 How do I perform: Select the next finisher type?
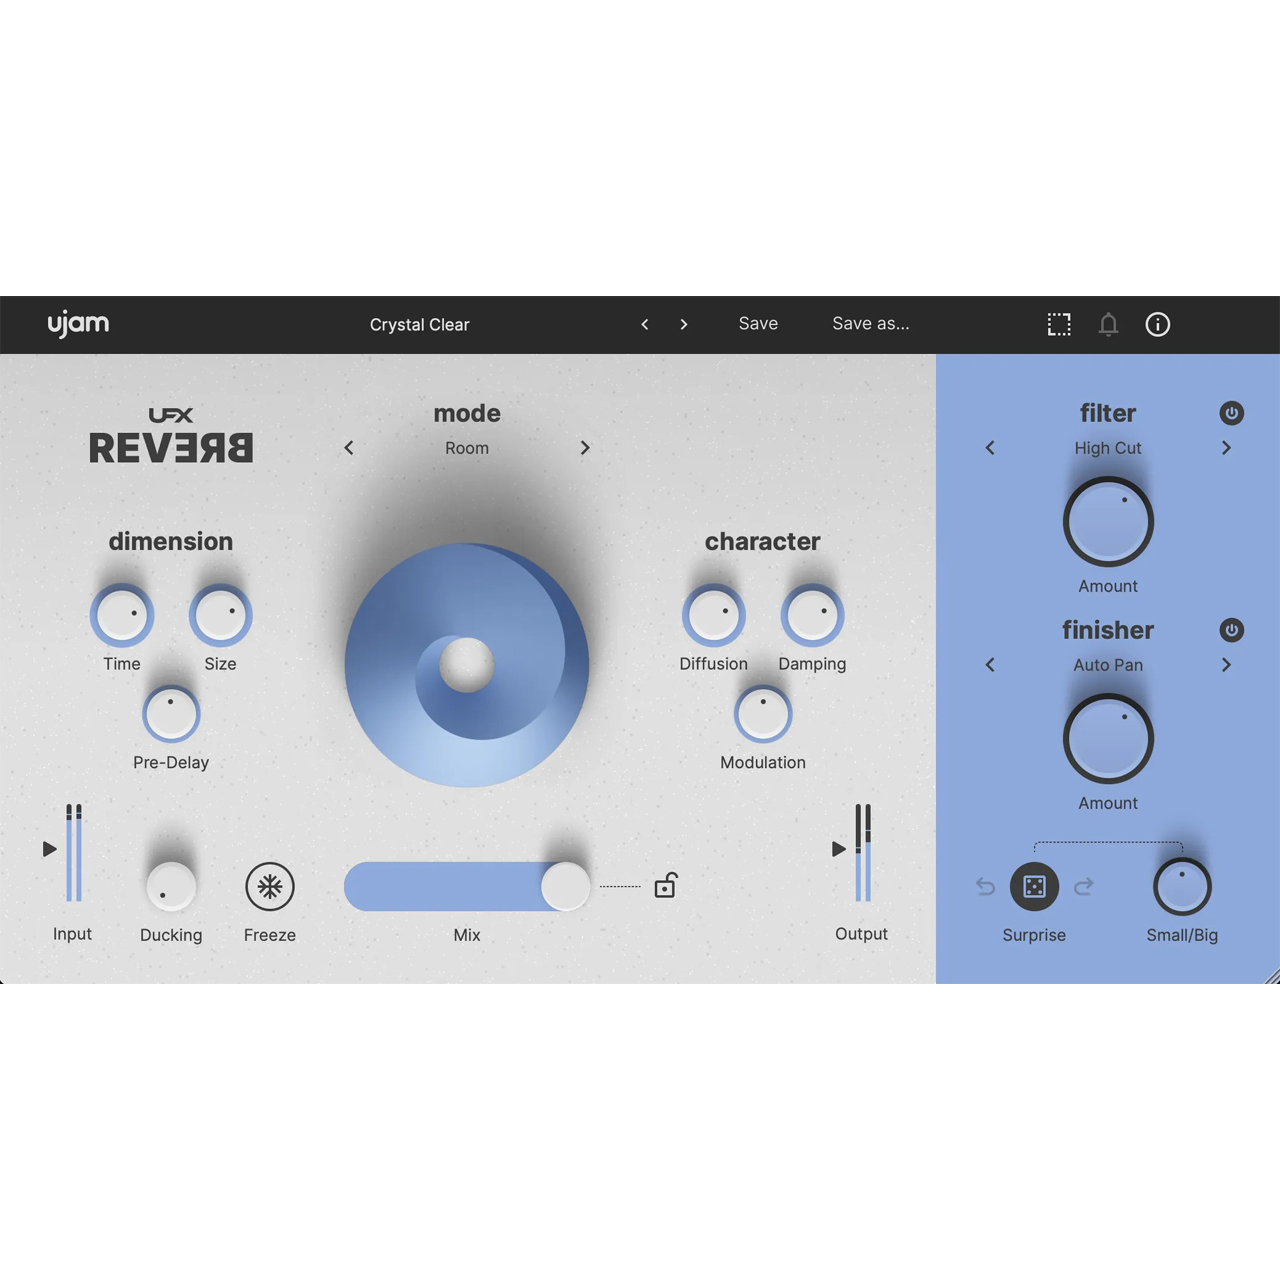click(1226, 665)
